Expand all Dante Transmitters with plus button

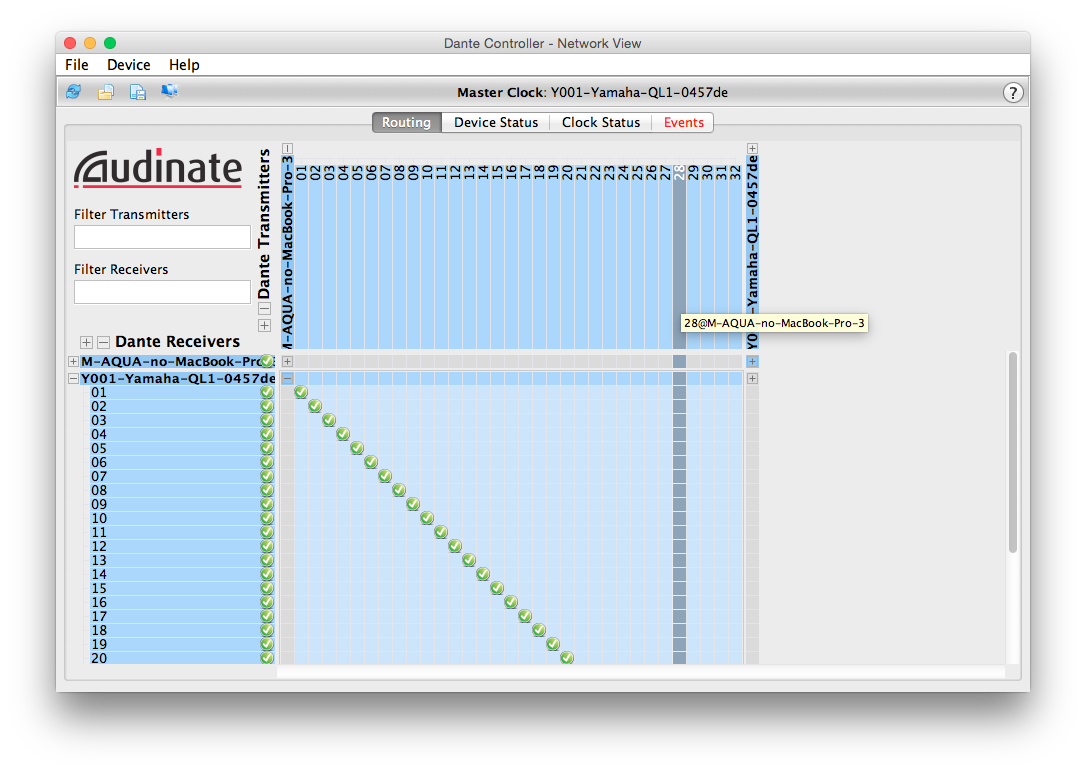pos(264,325)
